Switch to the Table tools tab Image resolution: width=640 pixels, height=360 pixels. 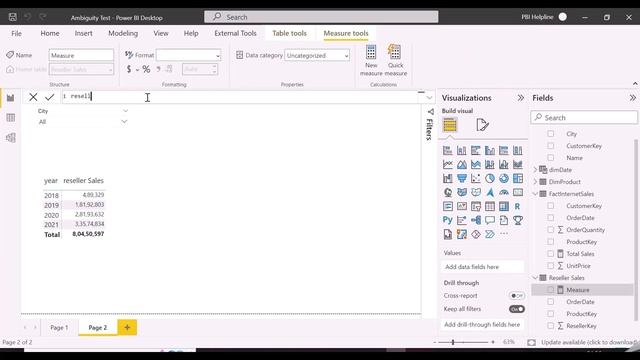point(289,33)
